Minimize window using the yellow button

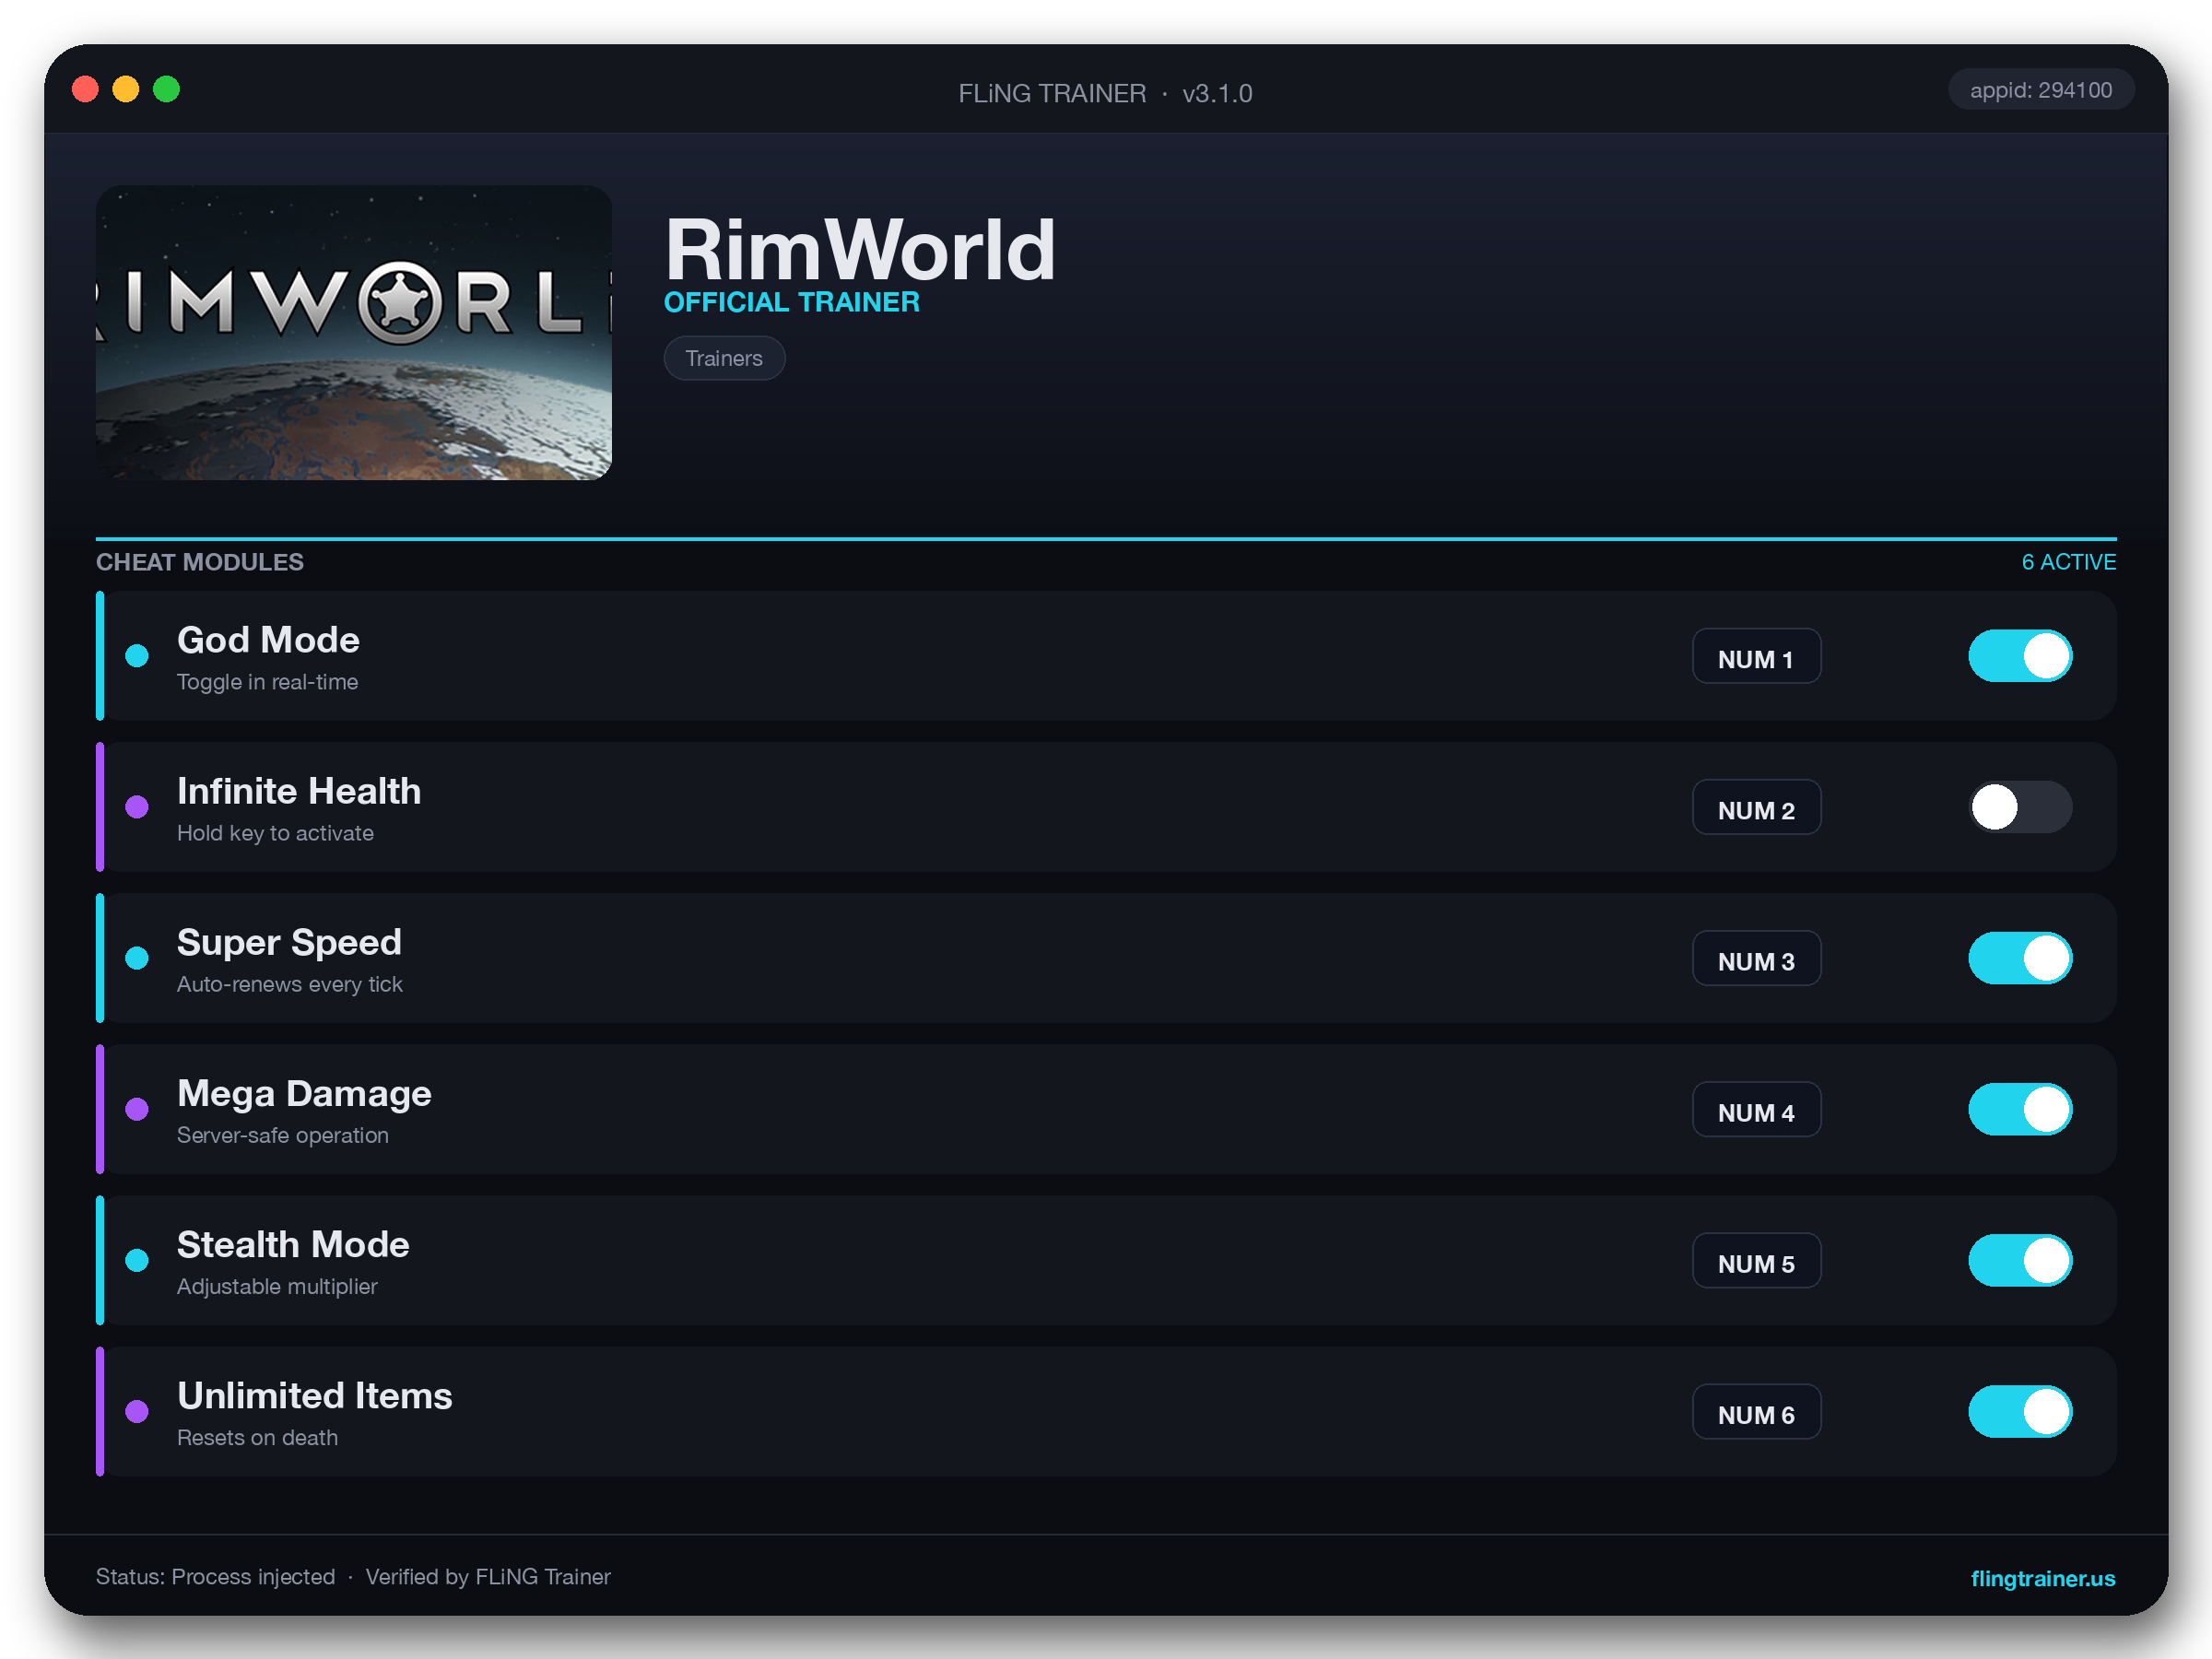pos(126,89)
